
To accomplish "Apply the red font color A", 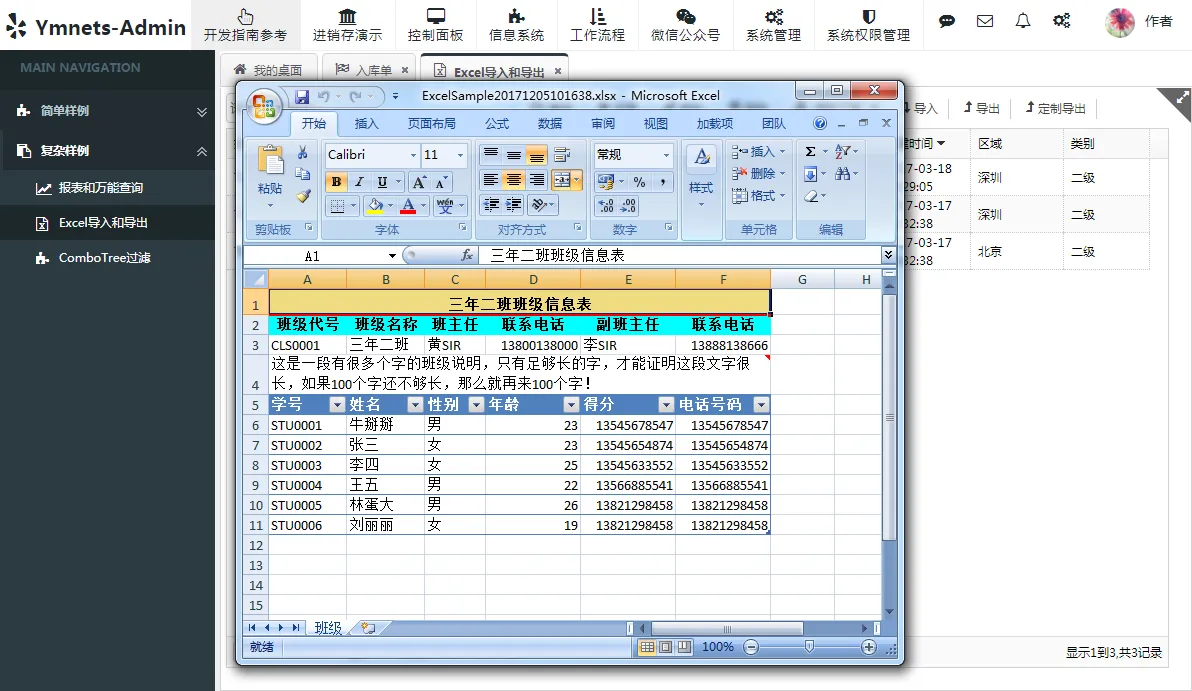I will tap(407, 205).
